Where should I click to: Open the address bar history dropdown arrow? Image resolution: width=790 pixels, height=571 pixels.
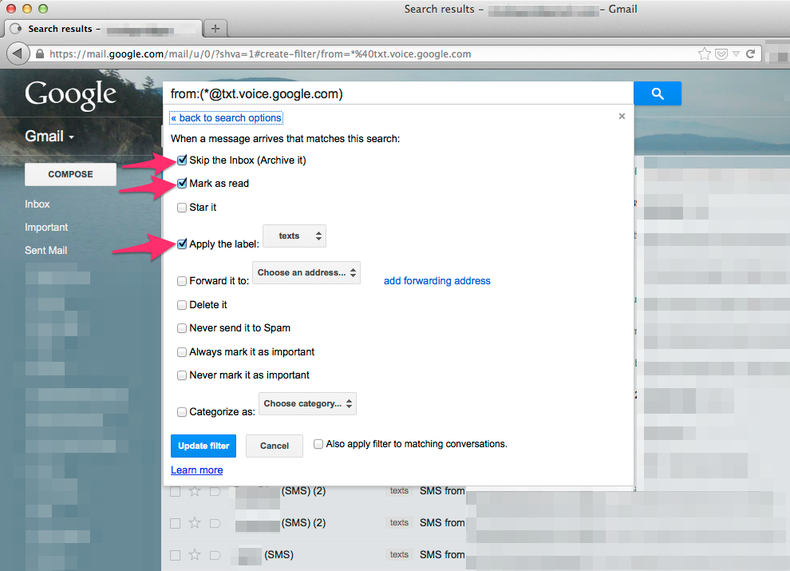pos(736,54)
